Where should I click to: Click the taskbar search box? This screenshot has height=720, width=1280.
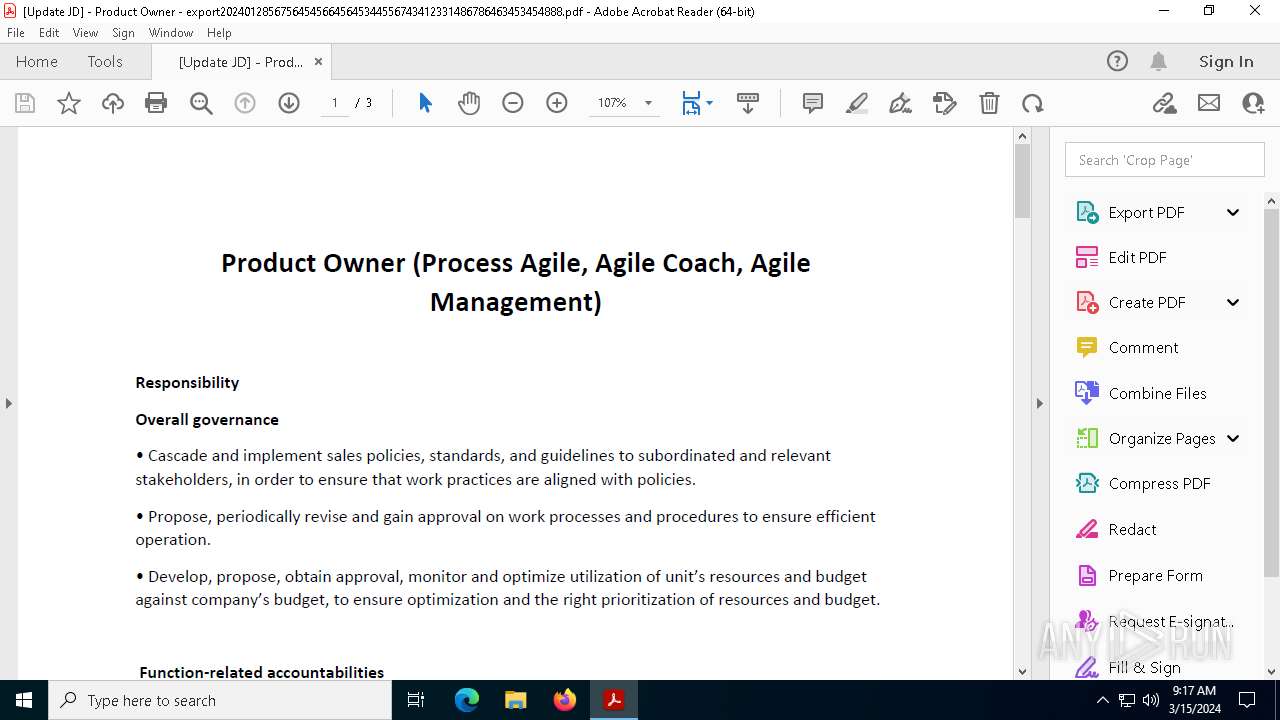pyautogui.click(x=220, y=700)
